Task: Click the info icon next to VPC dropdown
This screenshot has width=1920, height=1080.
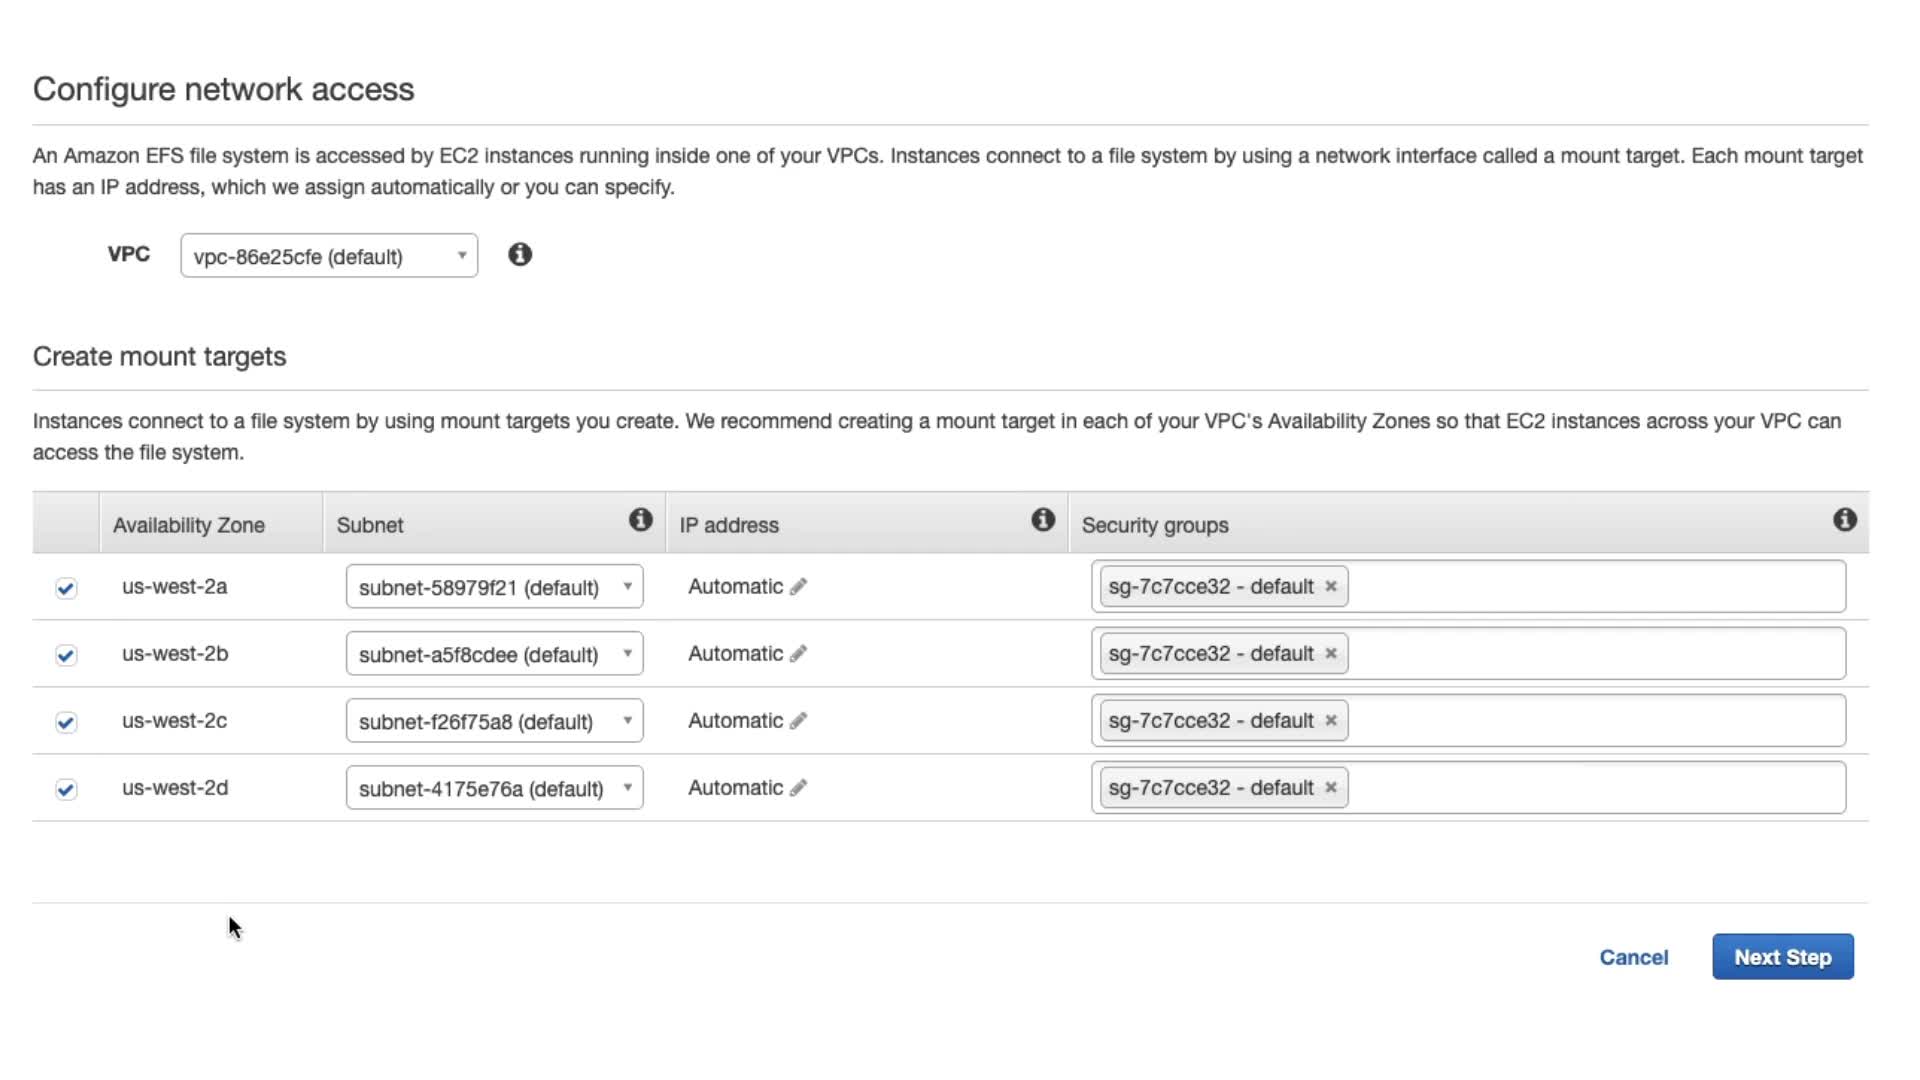Action: [520, 255]
